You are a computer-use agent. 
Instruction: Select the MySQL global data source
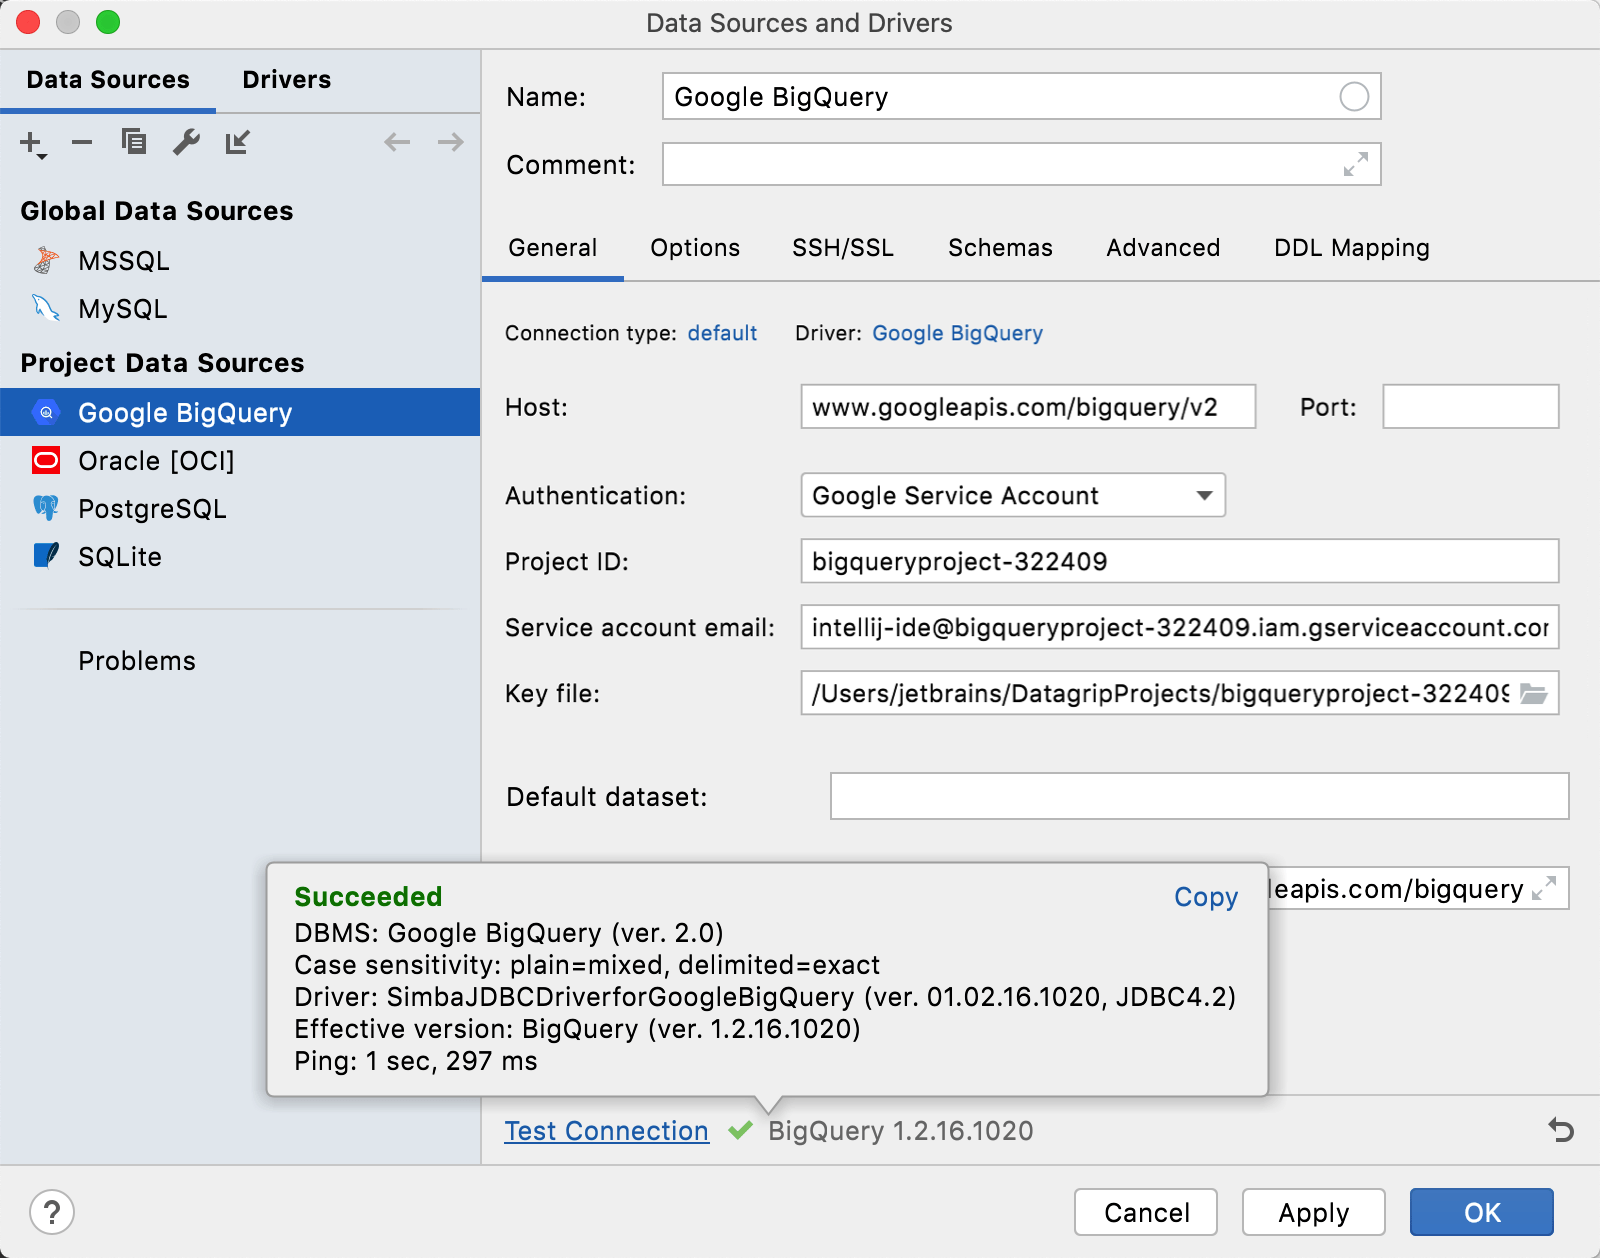tap(121, 309)
